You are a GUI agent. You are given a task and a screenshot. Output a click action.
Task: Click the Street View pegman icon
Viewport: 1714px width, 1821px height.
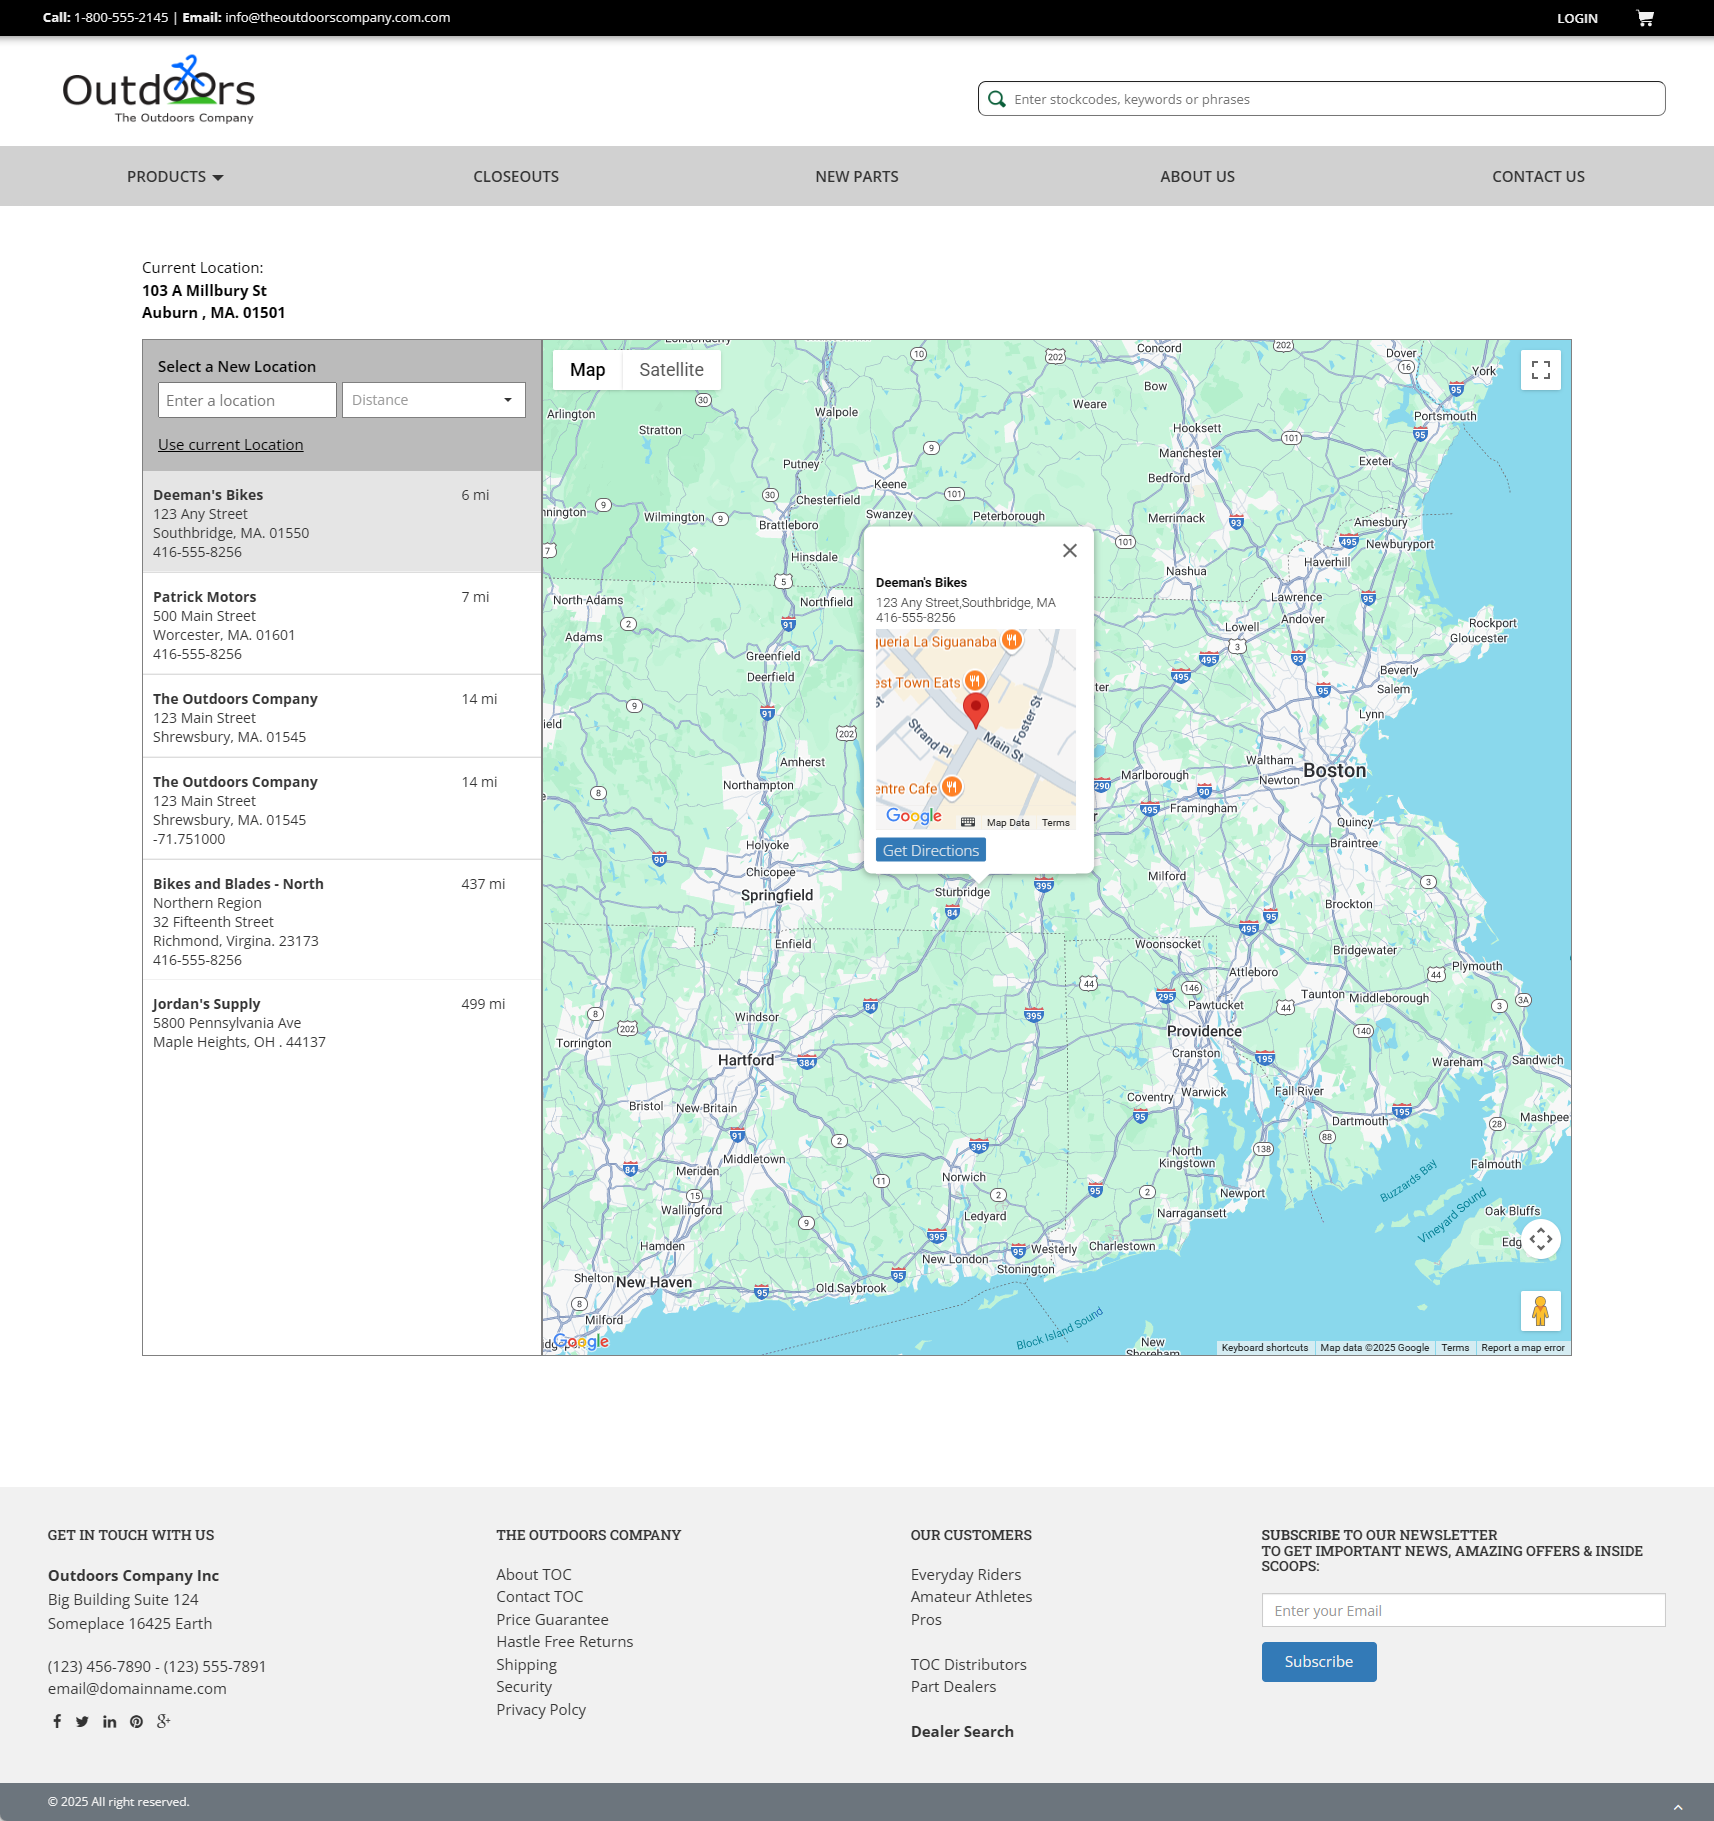[1541, 1311]
